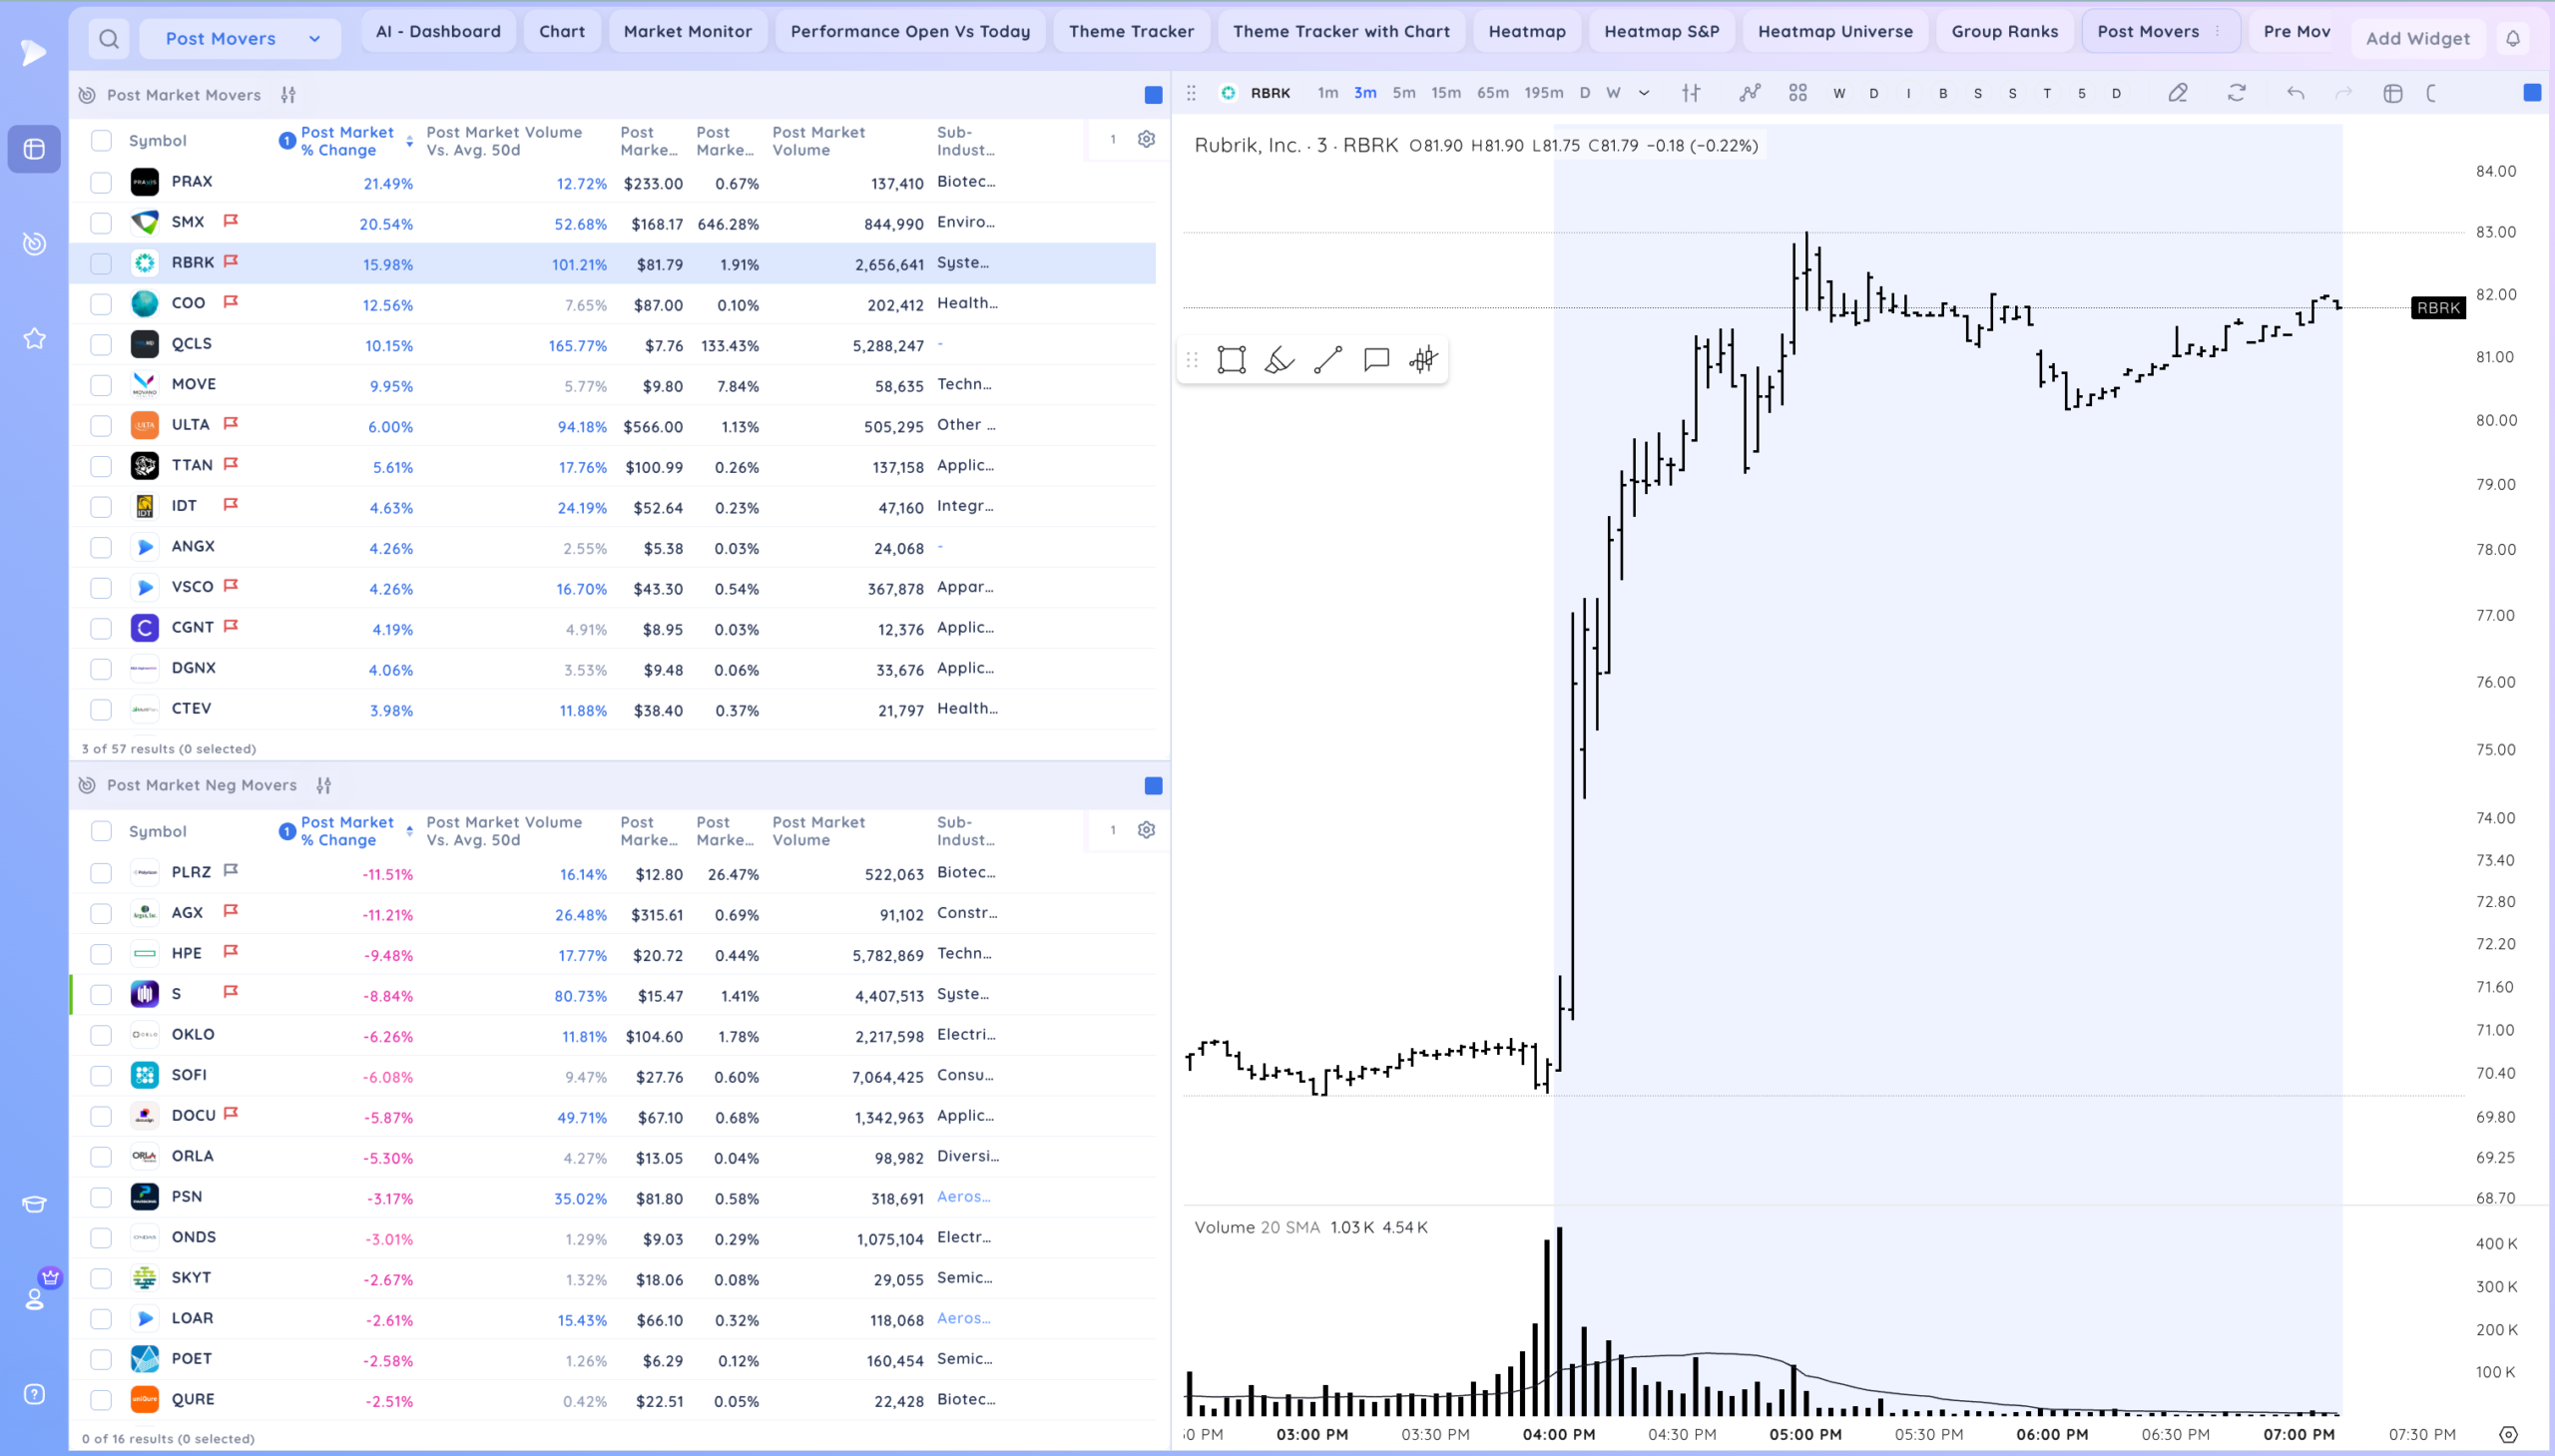Click the chart refresh icon
The width and height of the screenshot is (2555, 1456).
[x=2236, y=93]
